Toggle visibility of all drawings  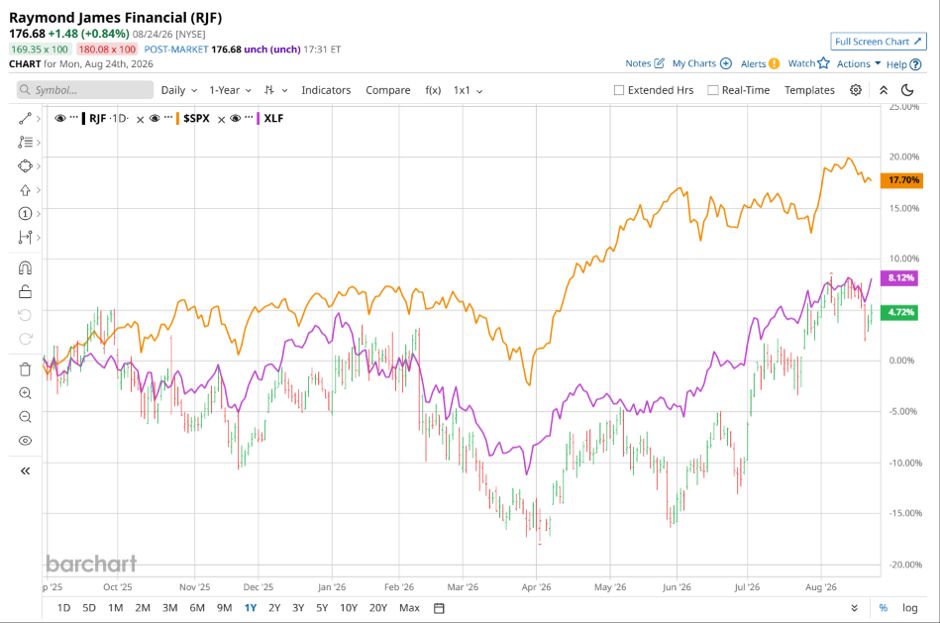click(25, 441)
